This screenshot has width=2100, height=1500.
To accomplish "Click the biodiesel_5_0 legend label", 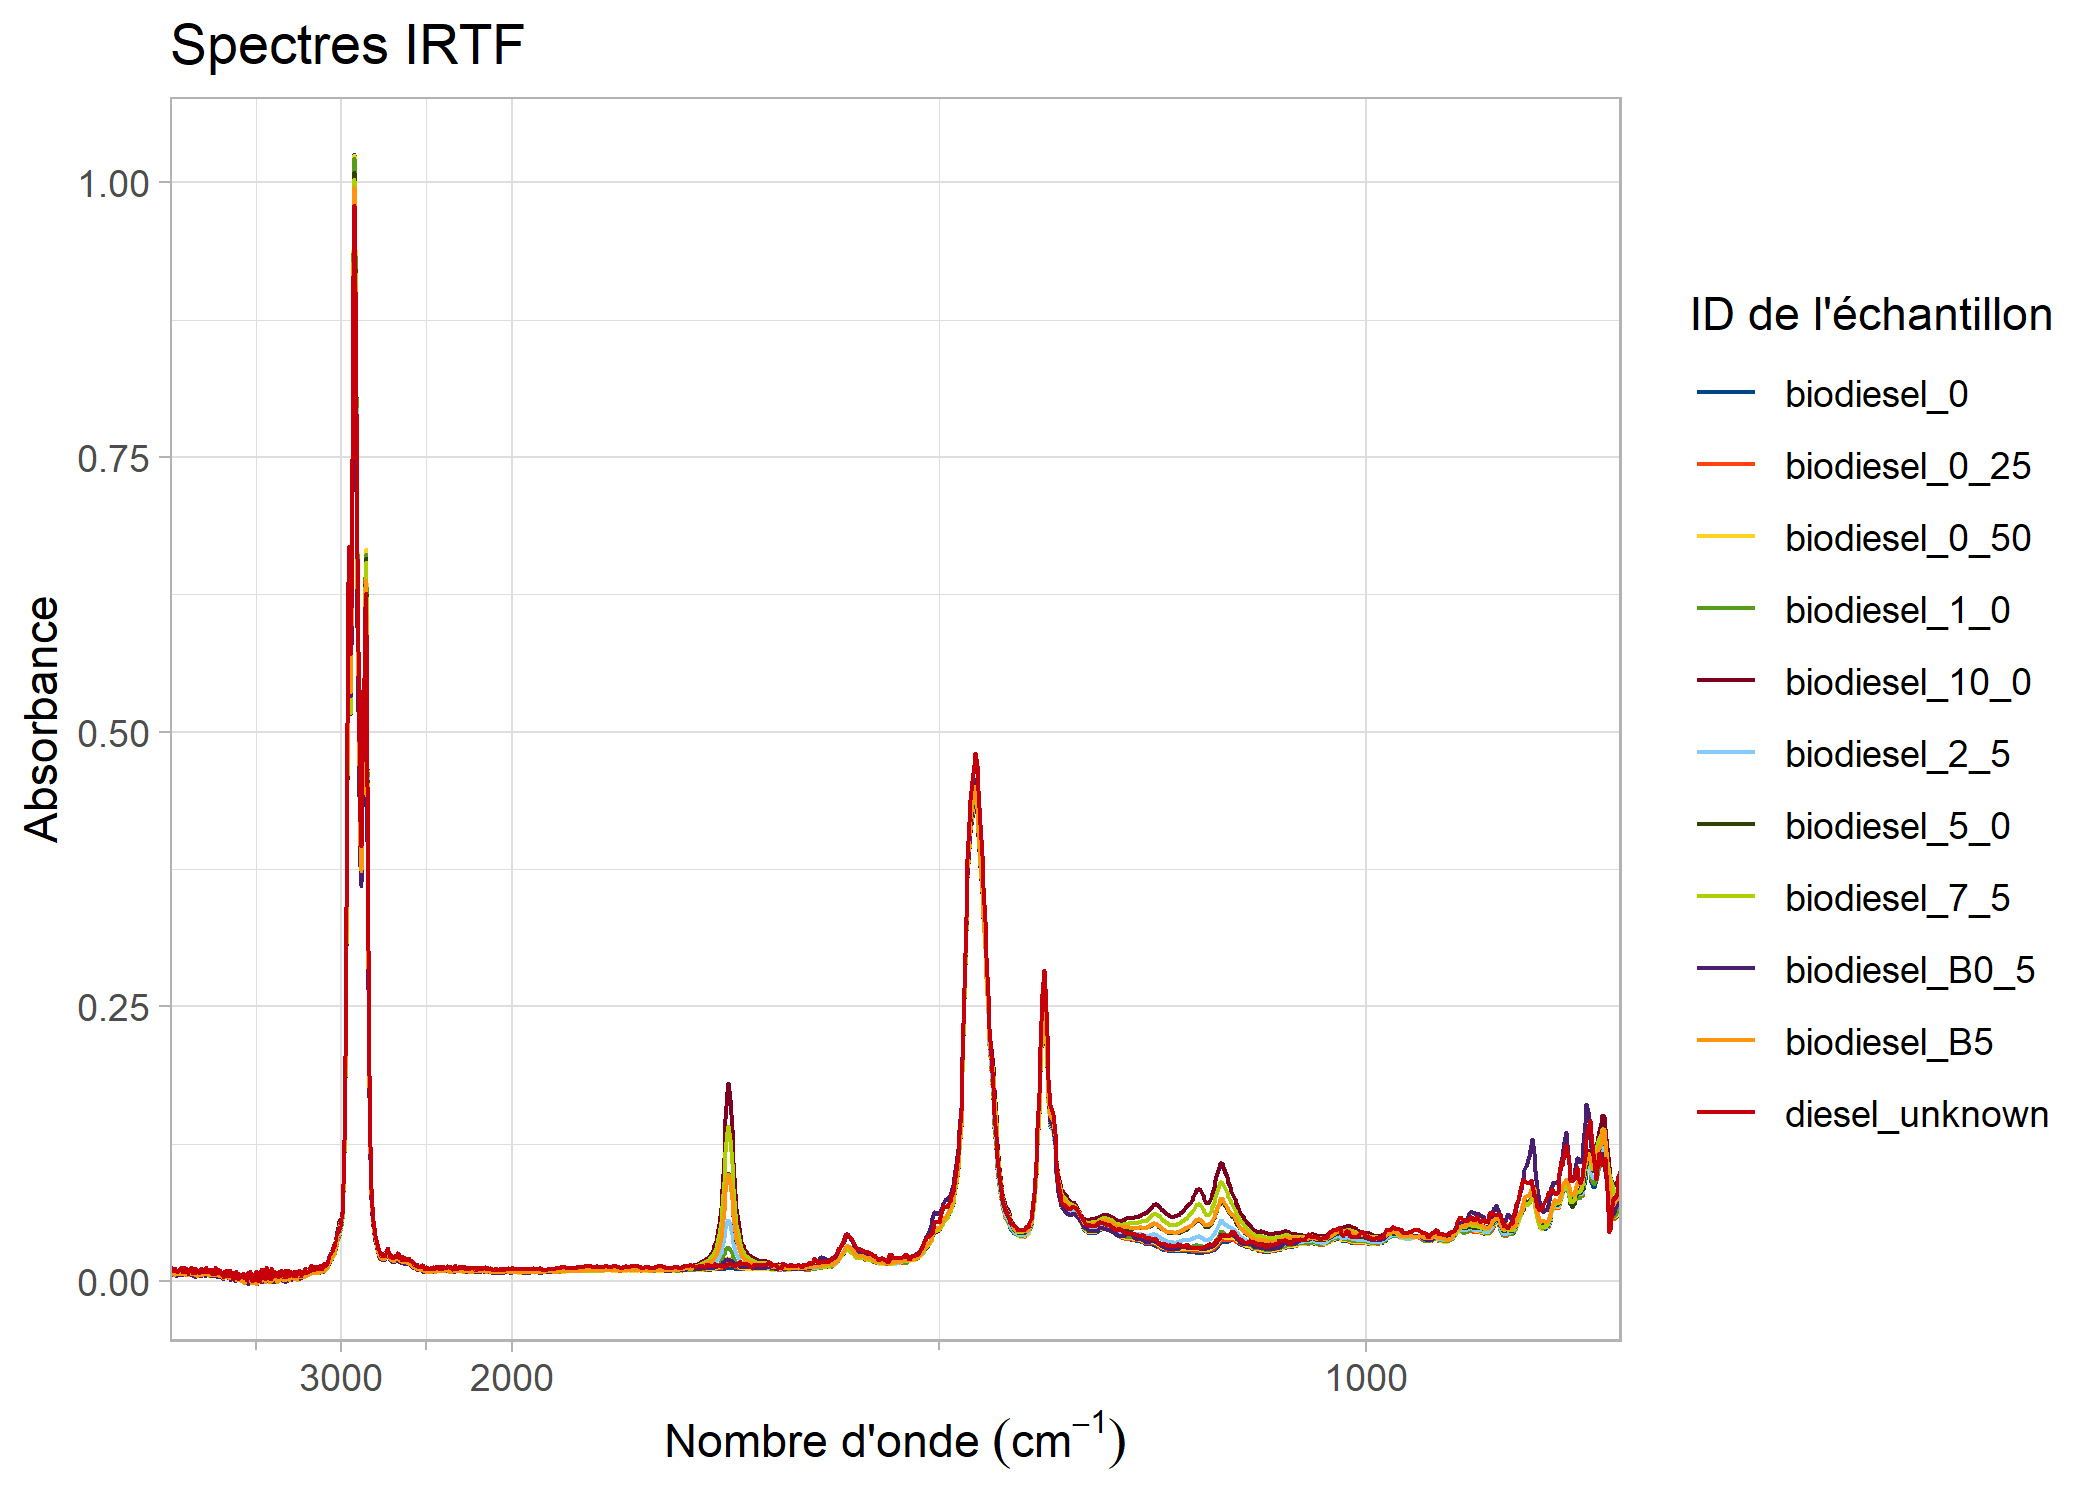I will coord(1897,826).
